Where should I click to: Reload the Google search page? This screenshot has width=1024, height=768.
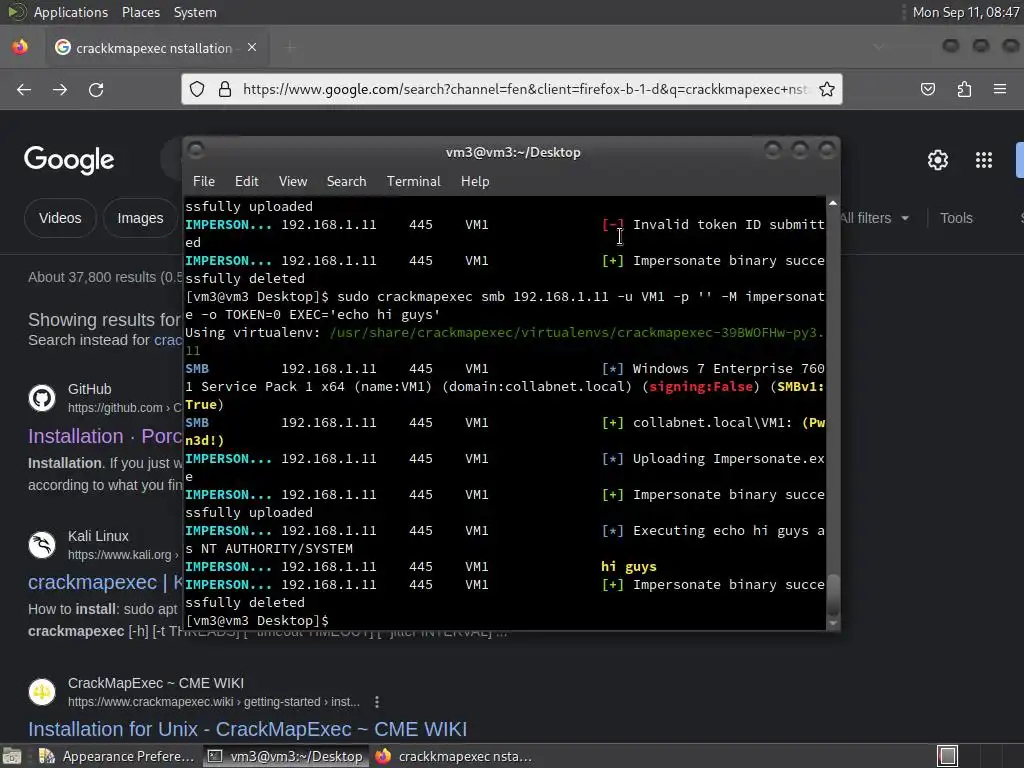point(96,89)
